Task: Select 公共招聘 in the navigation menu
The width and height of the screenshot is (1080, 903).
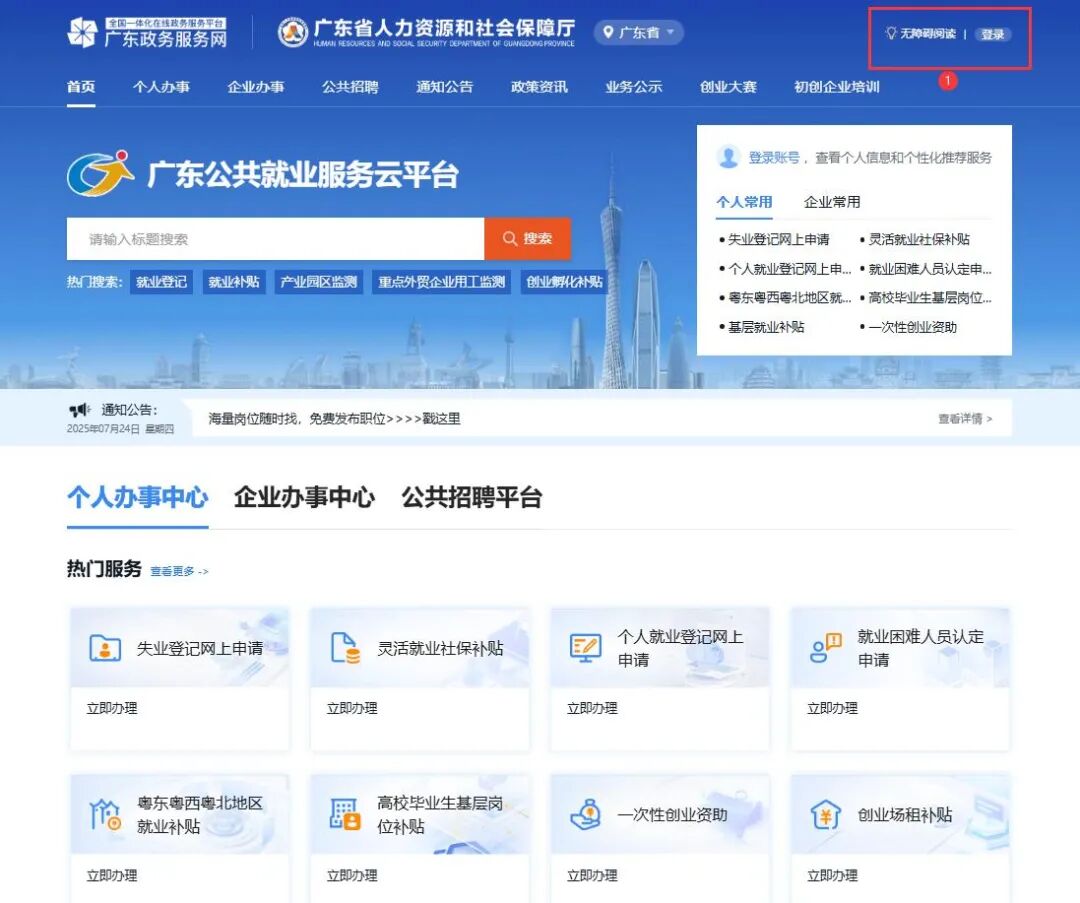Action: 352,87
